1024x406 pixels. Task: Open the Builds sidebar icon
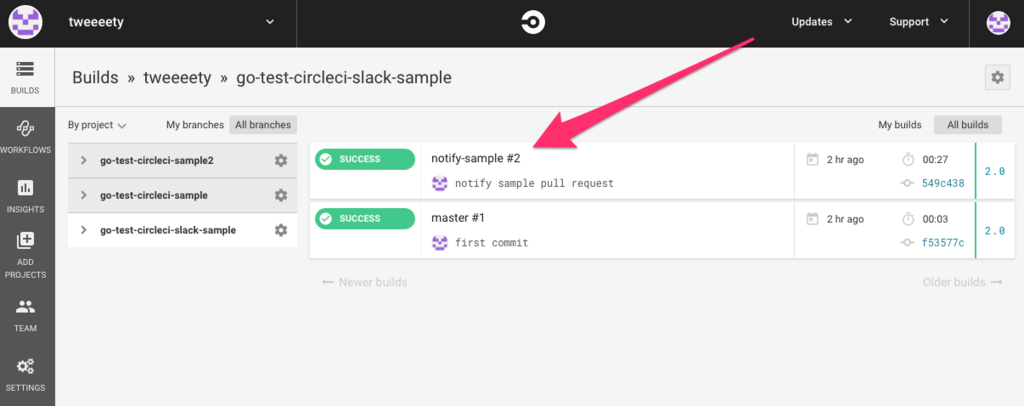[x=26, y=77]
